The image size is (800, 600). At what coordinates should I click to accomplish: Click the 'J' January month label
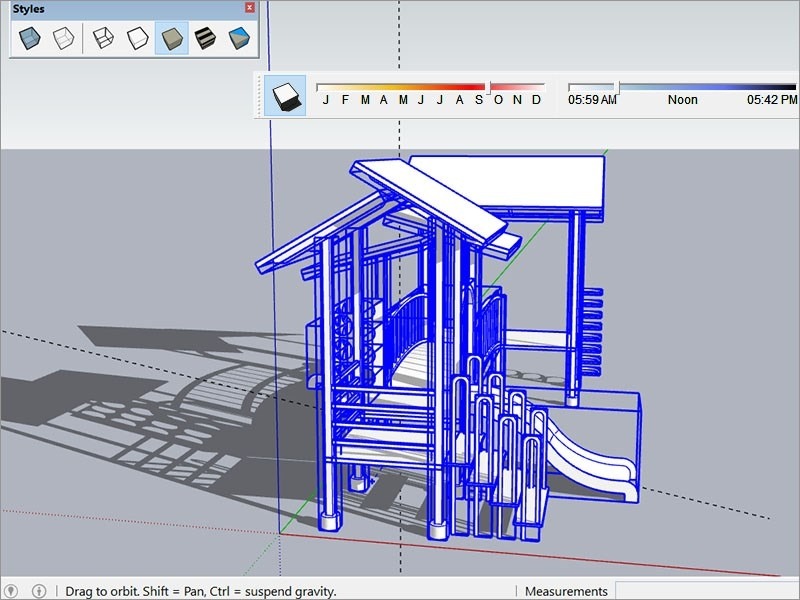click(x=326, y=100)
